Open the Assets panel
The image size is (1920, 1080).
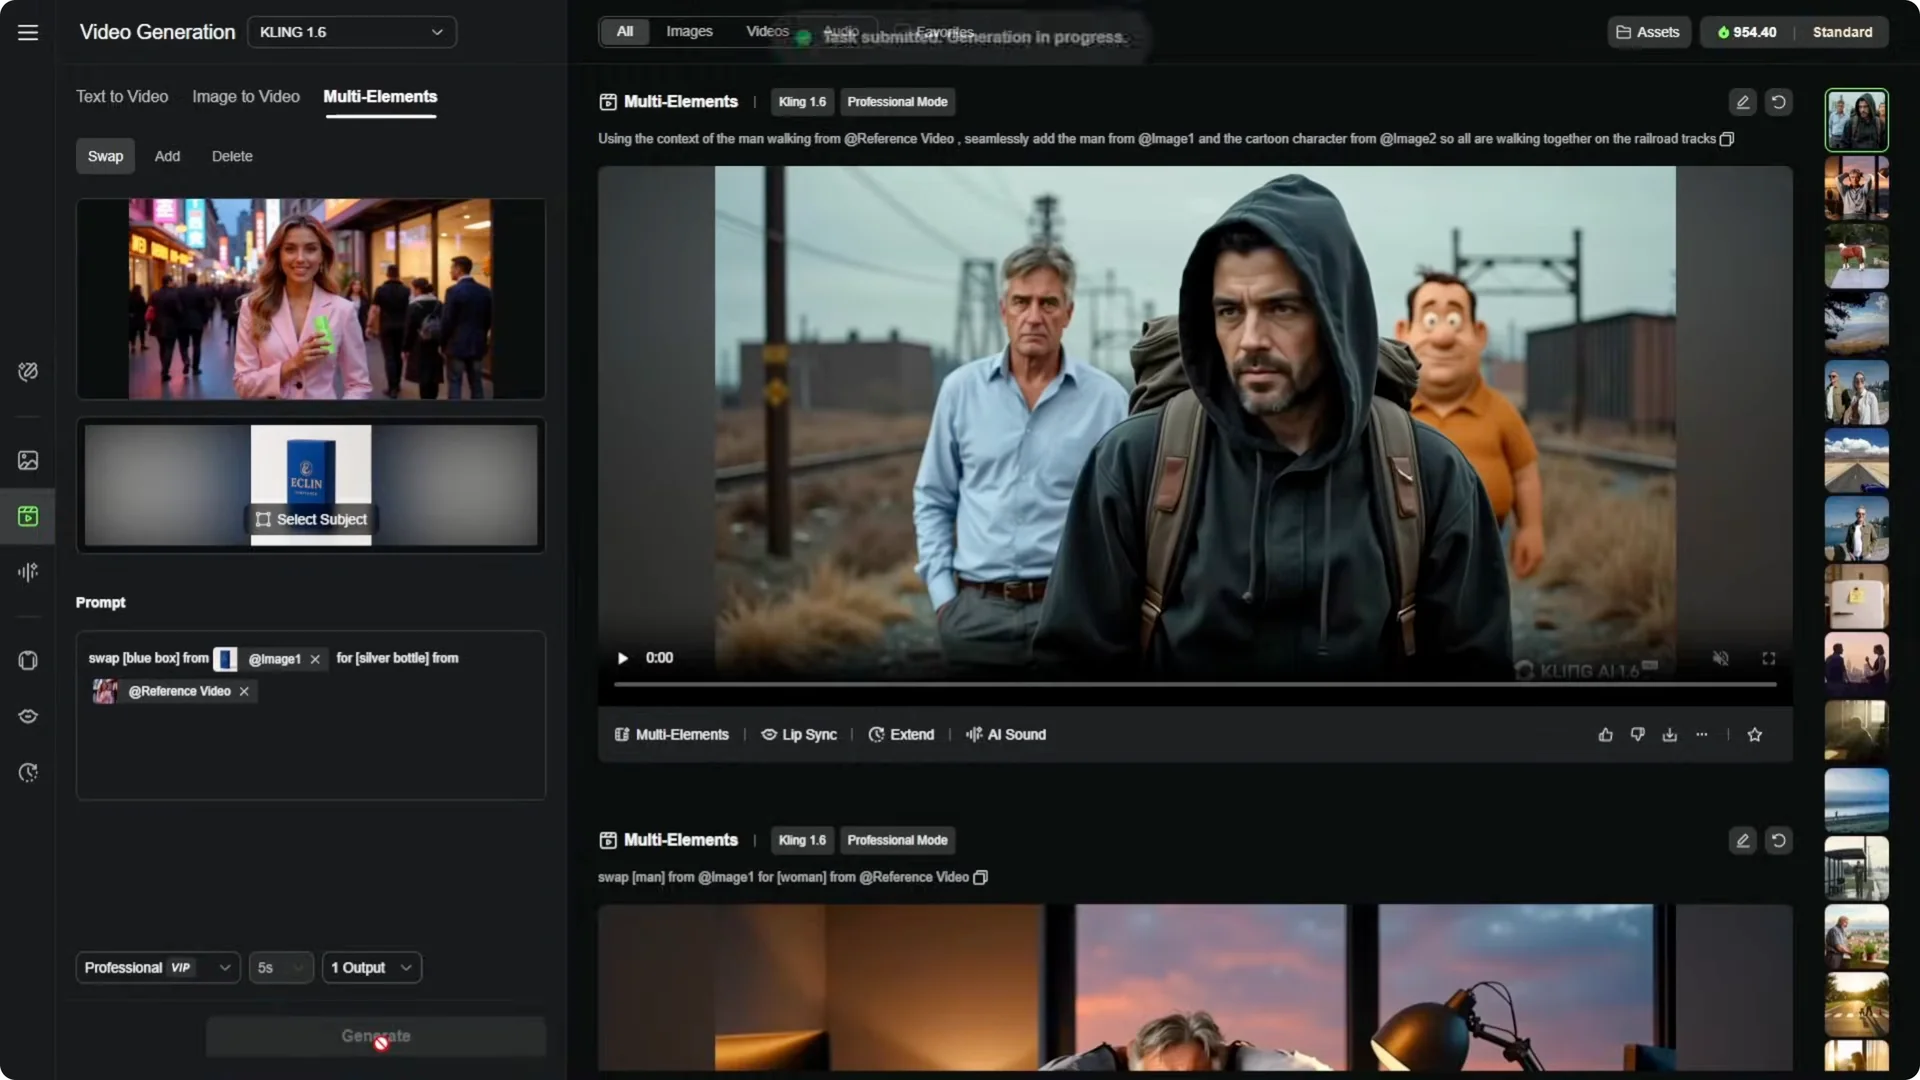[x=1647, y=31]
